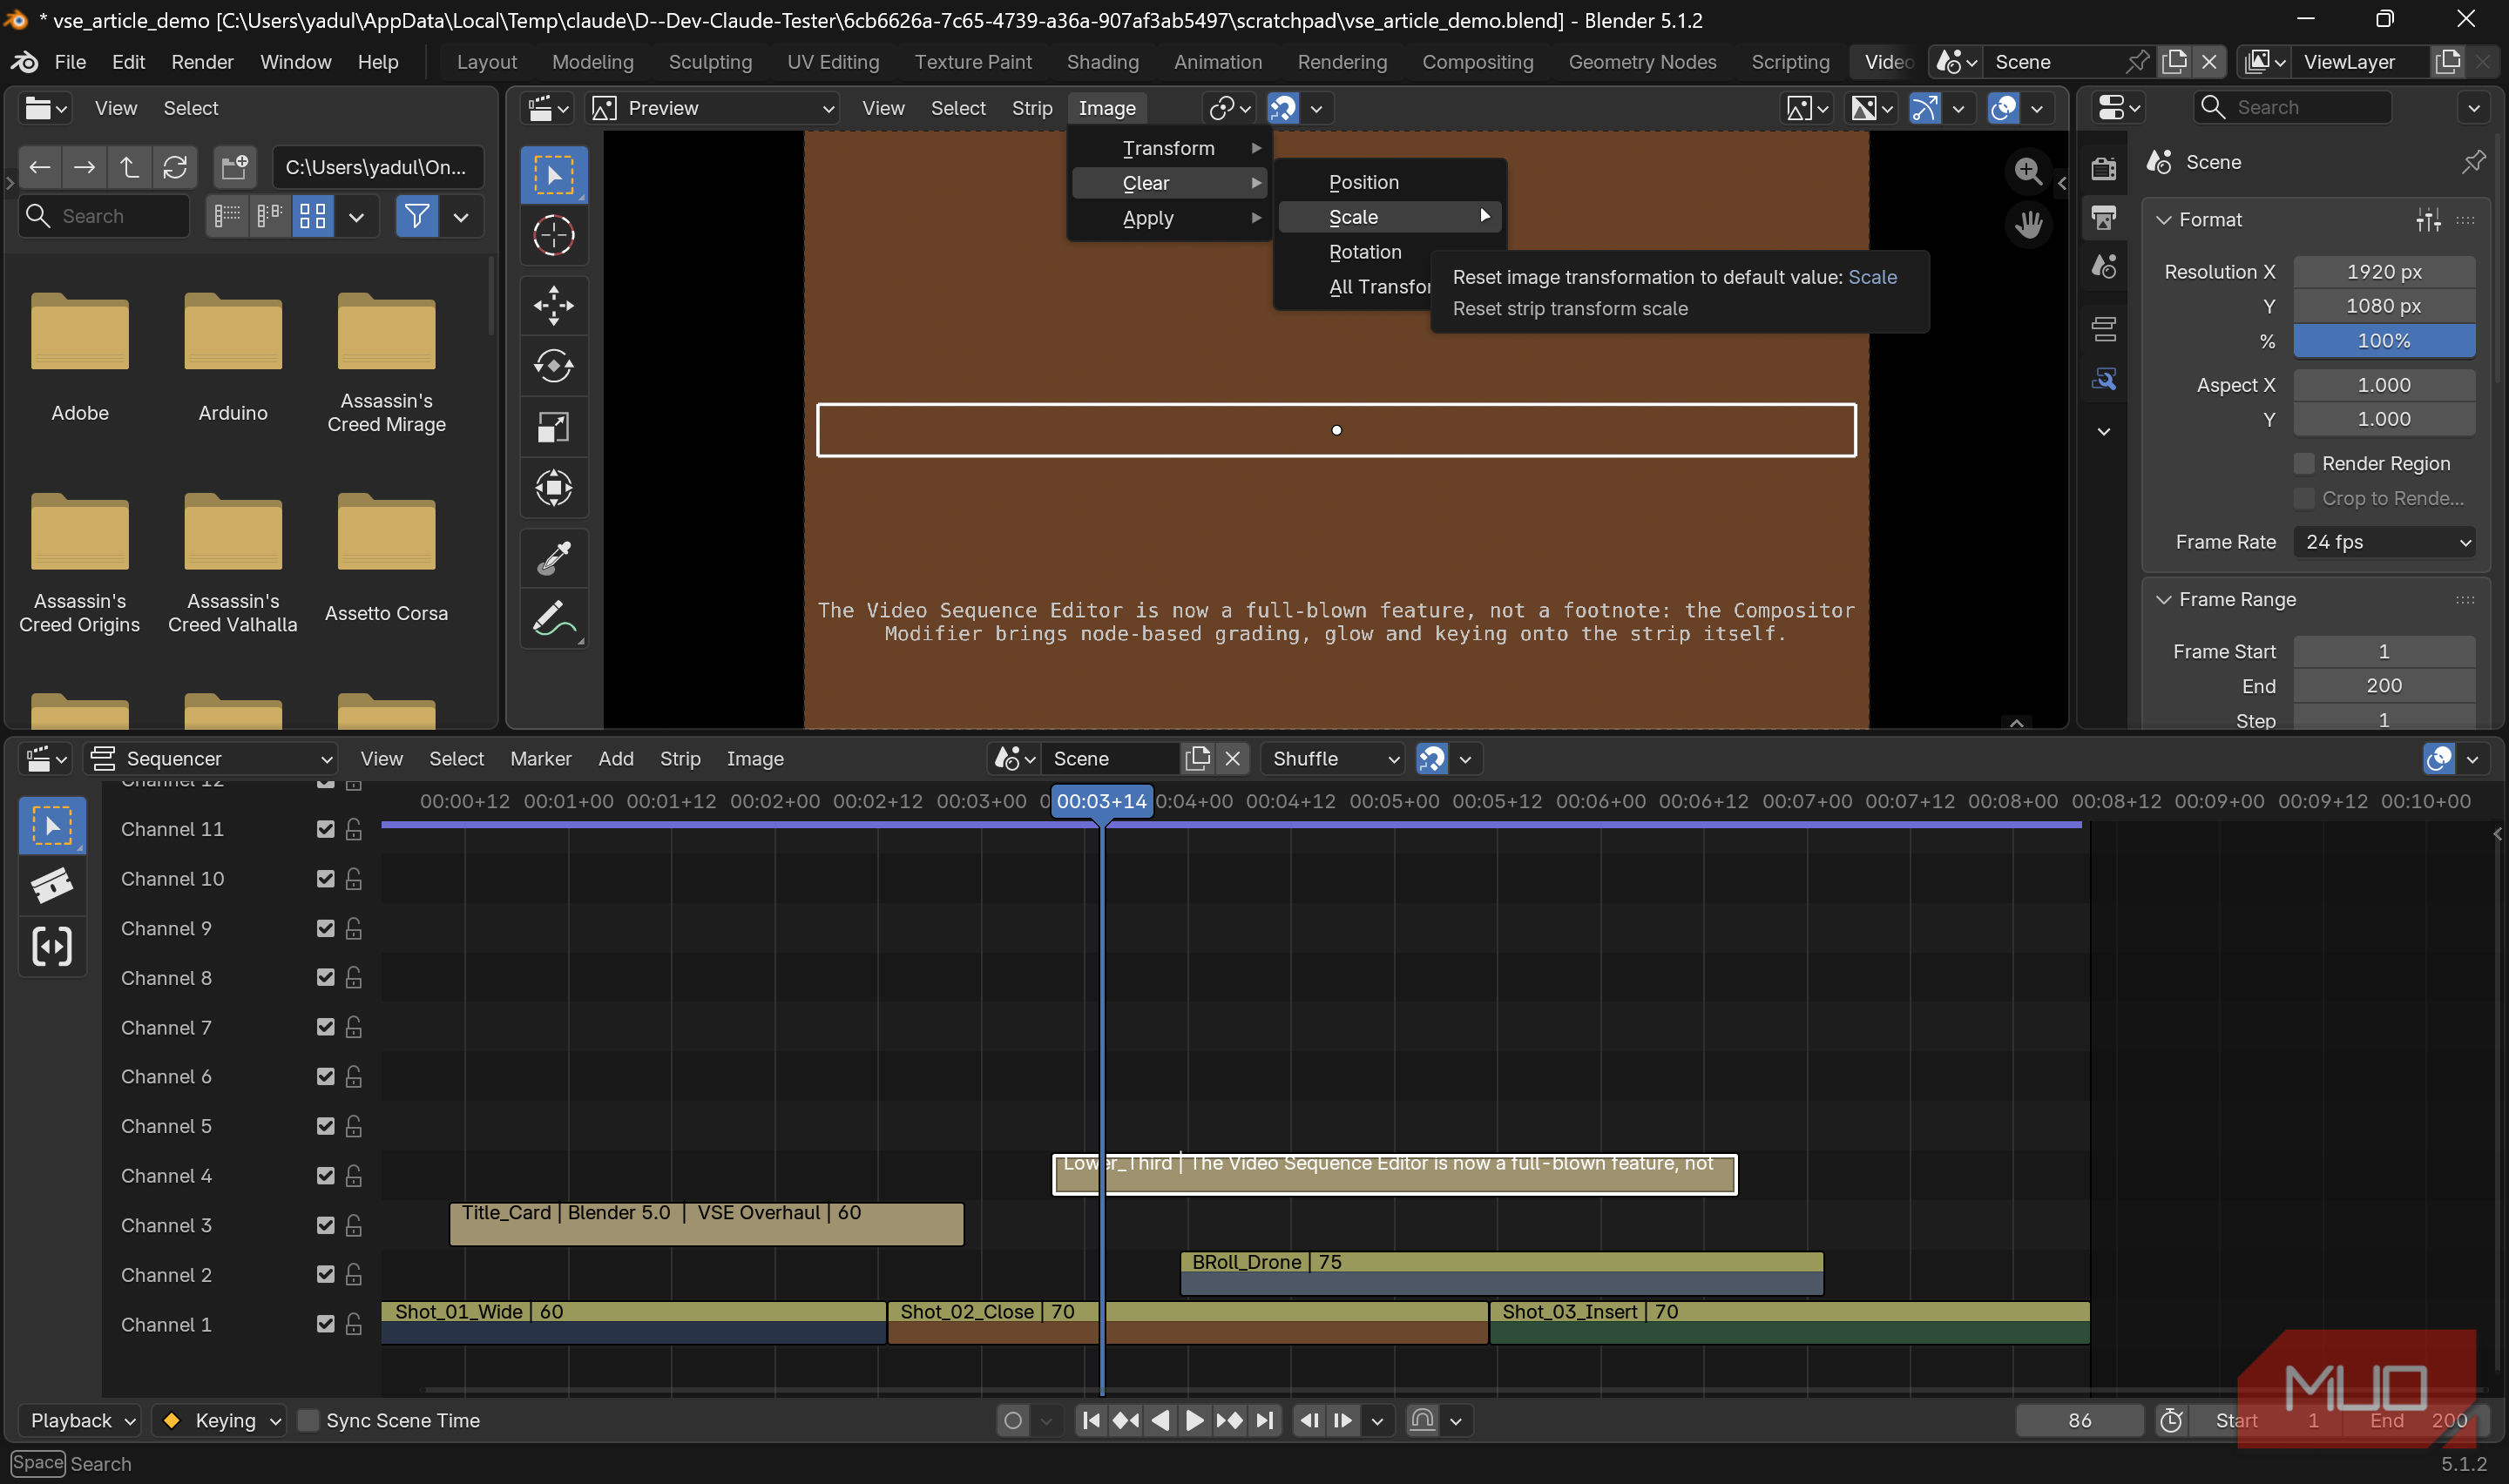Activate the 2D Cursor tool in preview
The image size is (2509, 1484).
coord(553,236)
